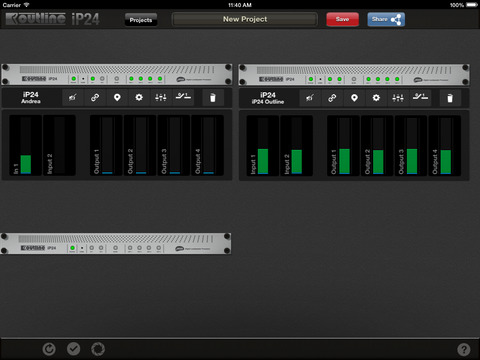Viewport: 480px width, 360px height.
Task: Open help with question mark icon
Action: click(x=464, y=350)
